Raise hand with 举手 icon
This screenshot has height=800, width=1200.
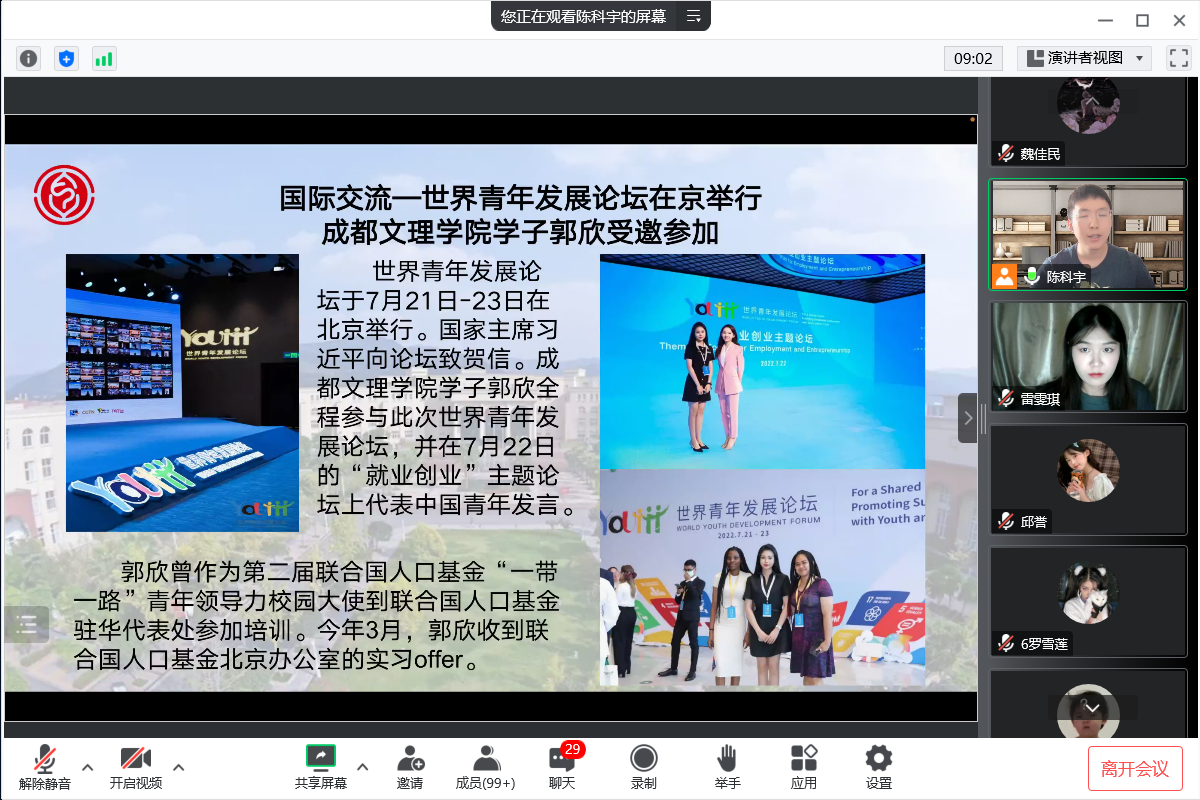[x=727, y=767]
